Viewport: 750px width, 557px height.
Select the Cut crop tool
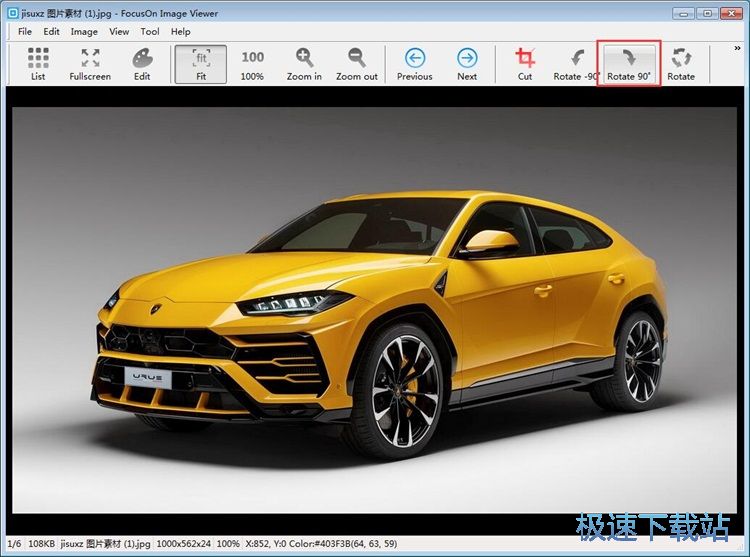click(x=525, y=64)
